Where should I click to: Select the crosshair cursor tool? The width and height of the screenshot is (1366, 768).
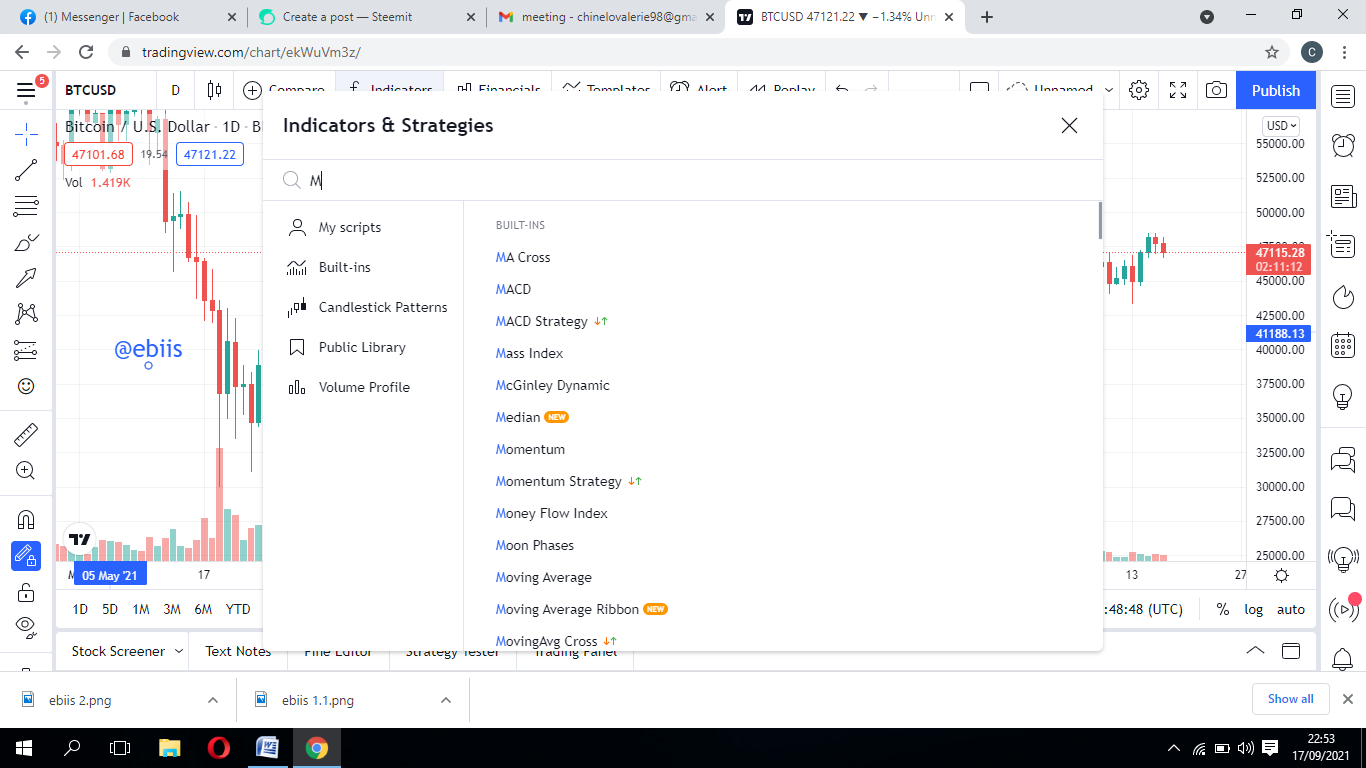(26, 132)
